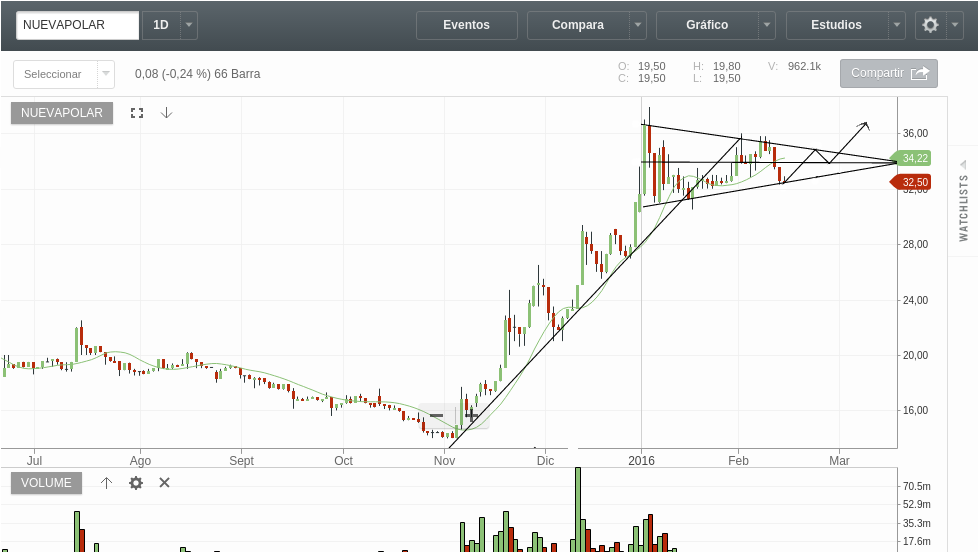
Task: Move the NUEVAPOLAR panel down
Action: 166,113
